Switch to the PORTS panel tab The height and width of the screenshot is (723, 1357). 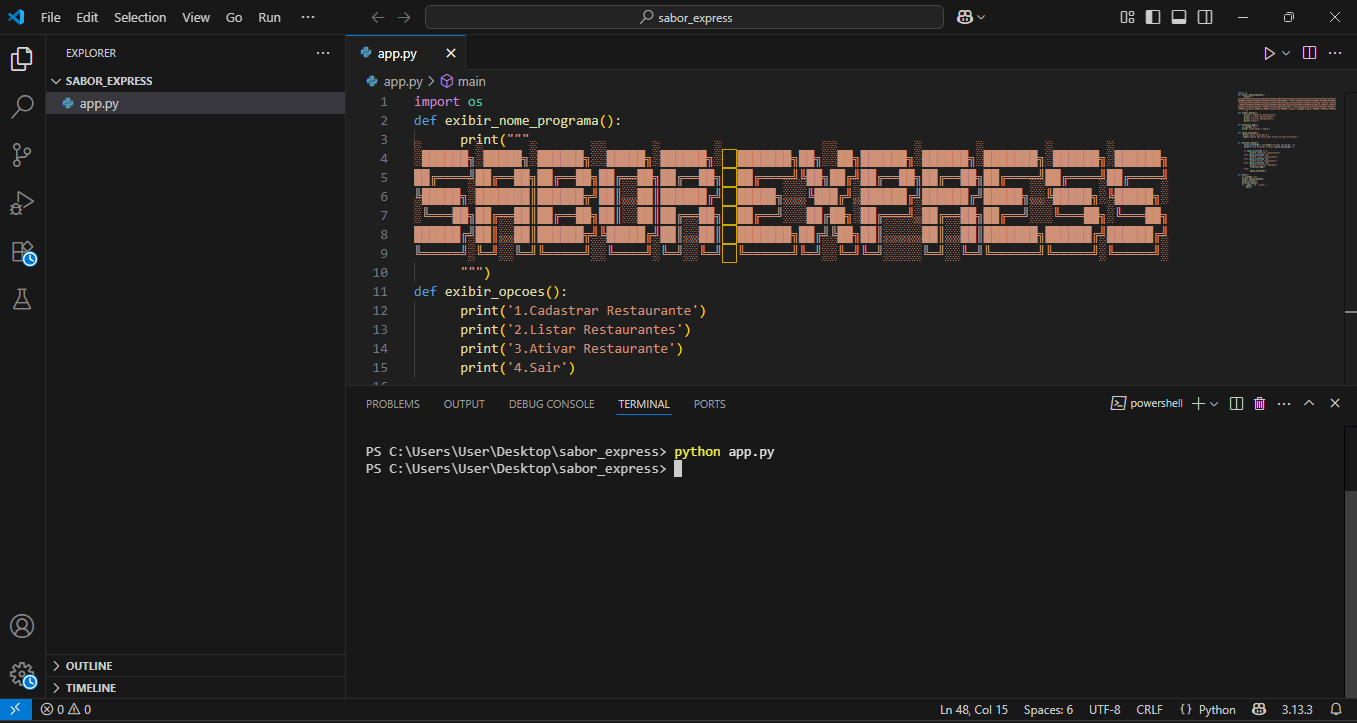[x=709, y=404]
